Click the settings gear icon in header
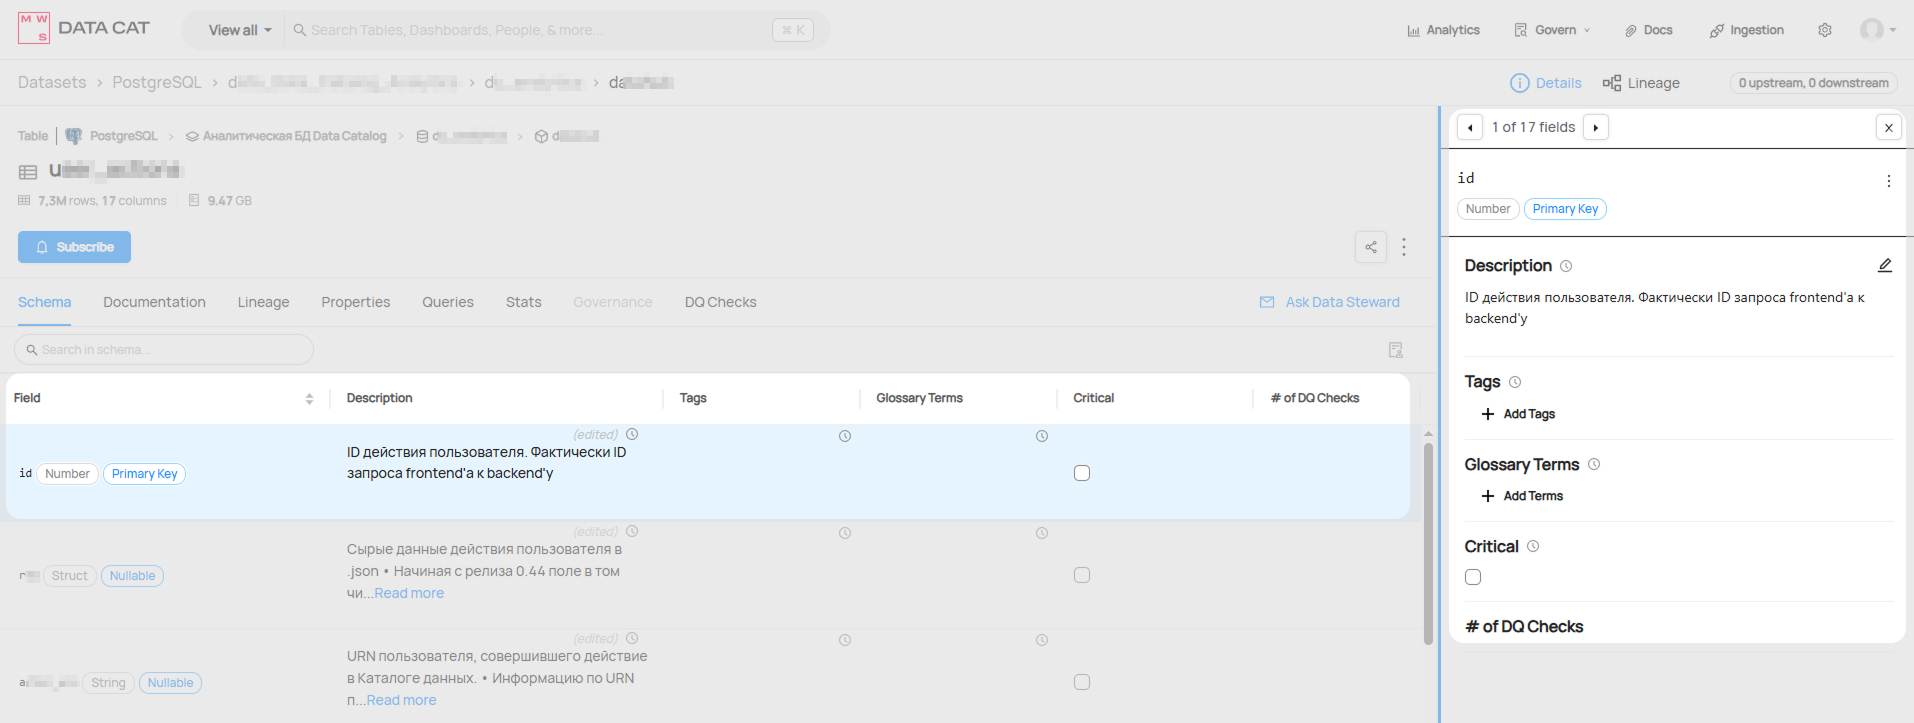The image size is (1914, 723). 1824,30
